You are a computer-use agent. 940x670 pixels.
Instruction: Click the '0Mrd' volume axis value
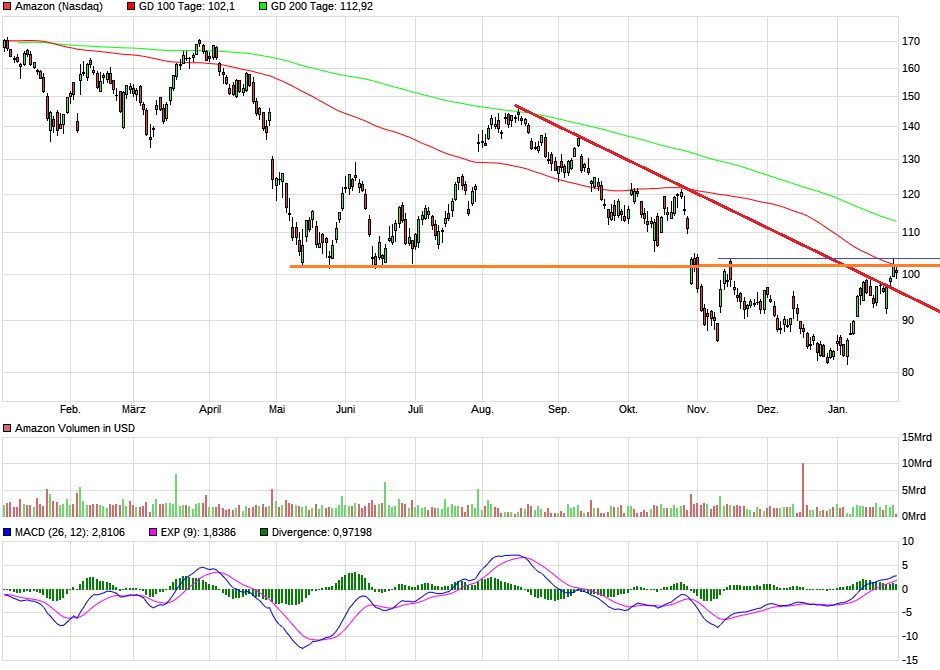click(x=914, y=516)
